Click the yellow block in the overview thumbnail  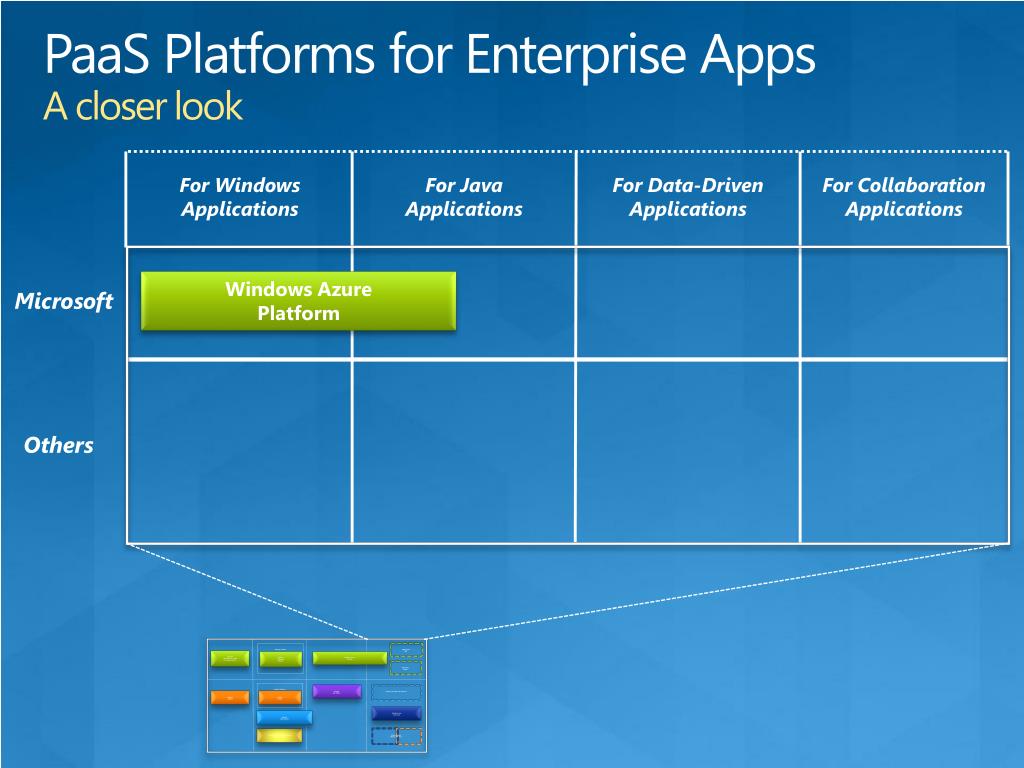(280, 736)
